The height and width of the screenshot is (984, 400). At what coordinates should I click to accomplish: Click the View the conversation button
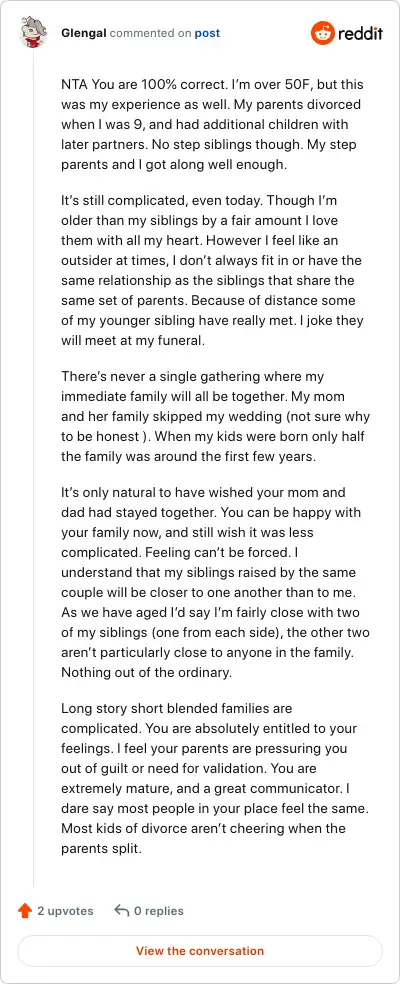pyautogui.click(x=200, y=951)
